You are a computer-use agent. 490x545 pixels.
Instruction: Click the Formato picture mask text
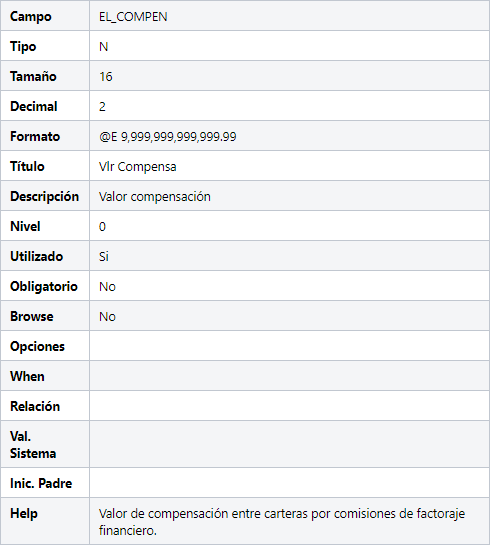pos(168,137)
